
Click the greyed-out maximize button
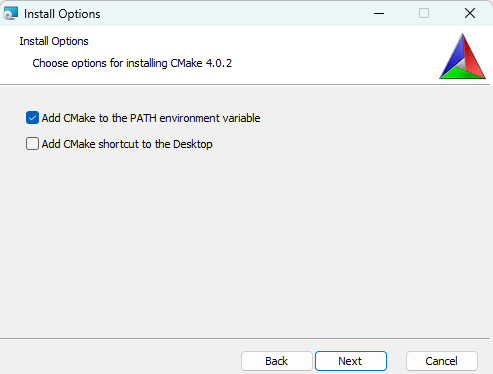point(424,13)
